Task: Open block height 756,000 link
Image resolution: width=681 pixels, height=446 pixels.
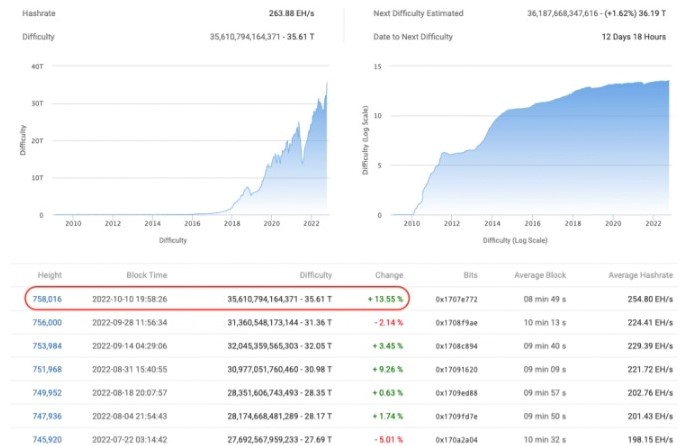Action: pos(49,322)
